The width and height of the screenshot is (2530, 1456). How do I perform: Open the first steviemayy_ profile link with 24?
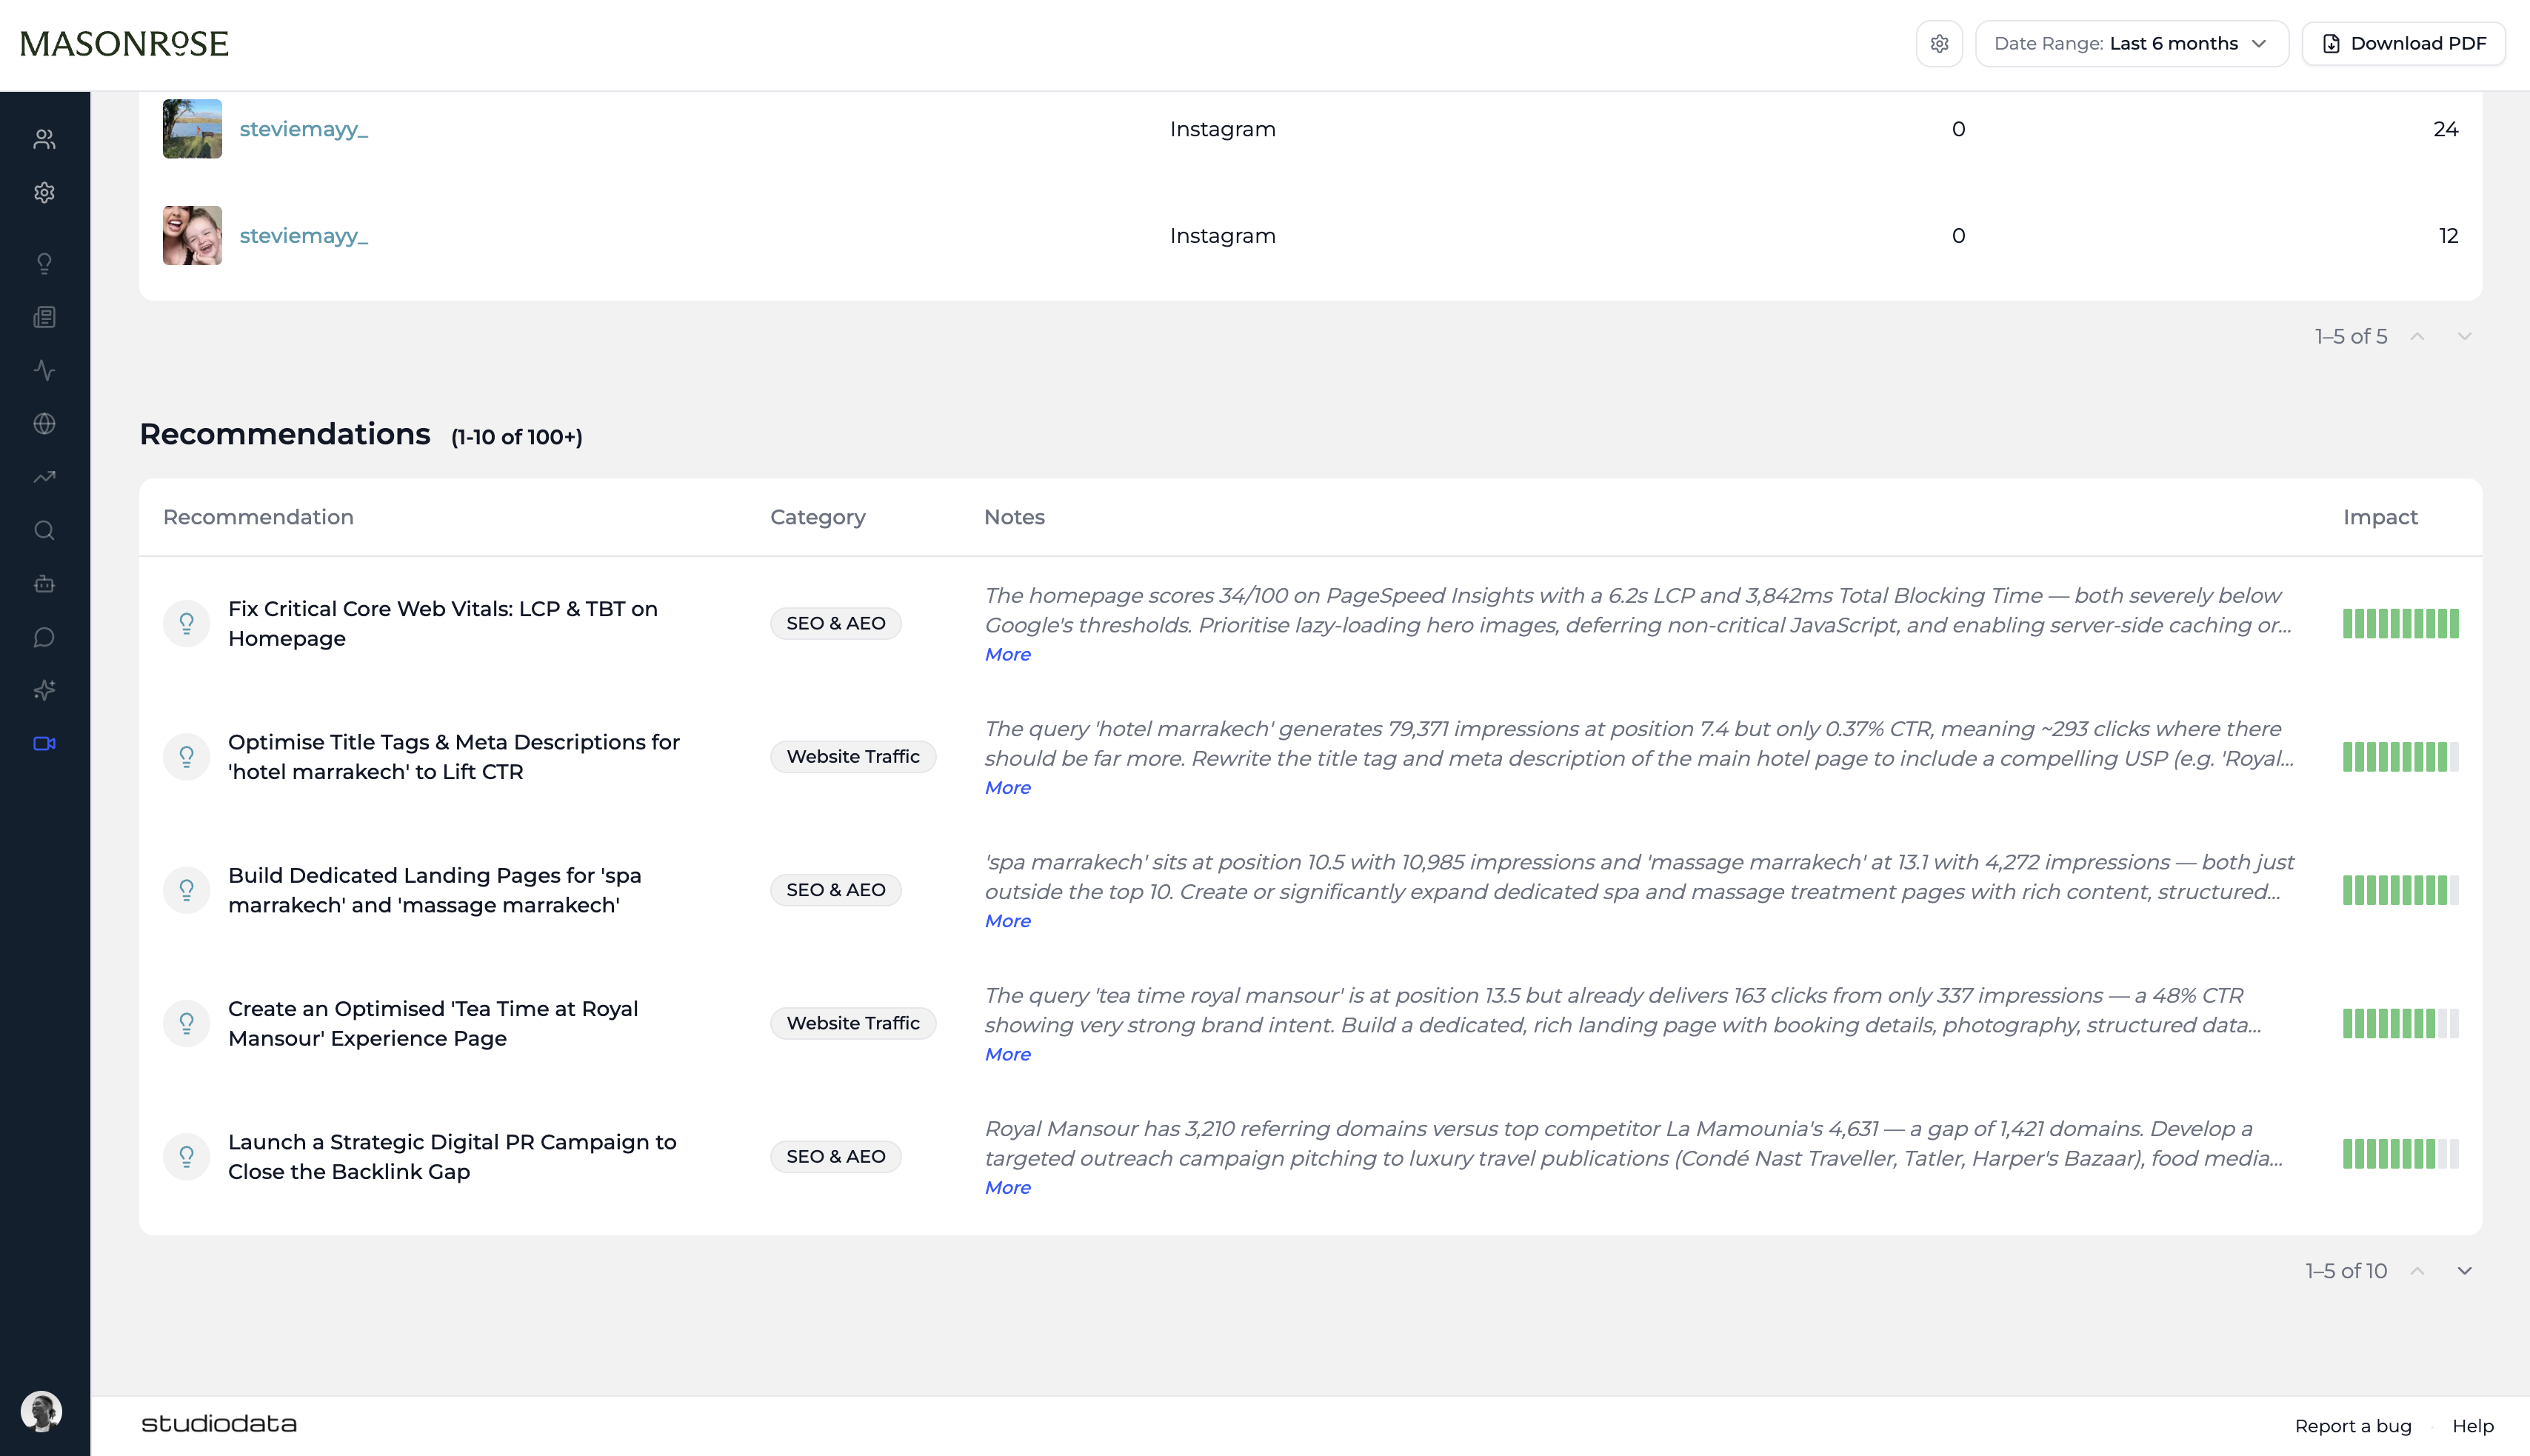[303, 129]
